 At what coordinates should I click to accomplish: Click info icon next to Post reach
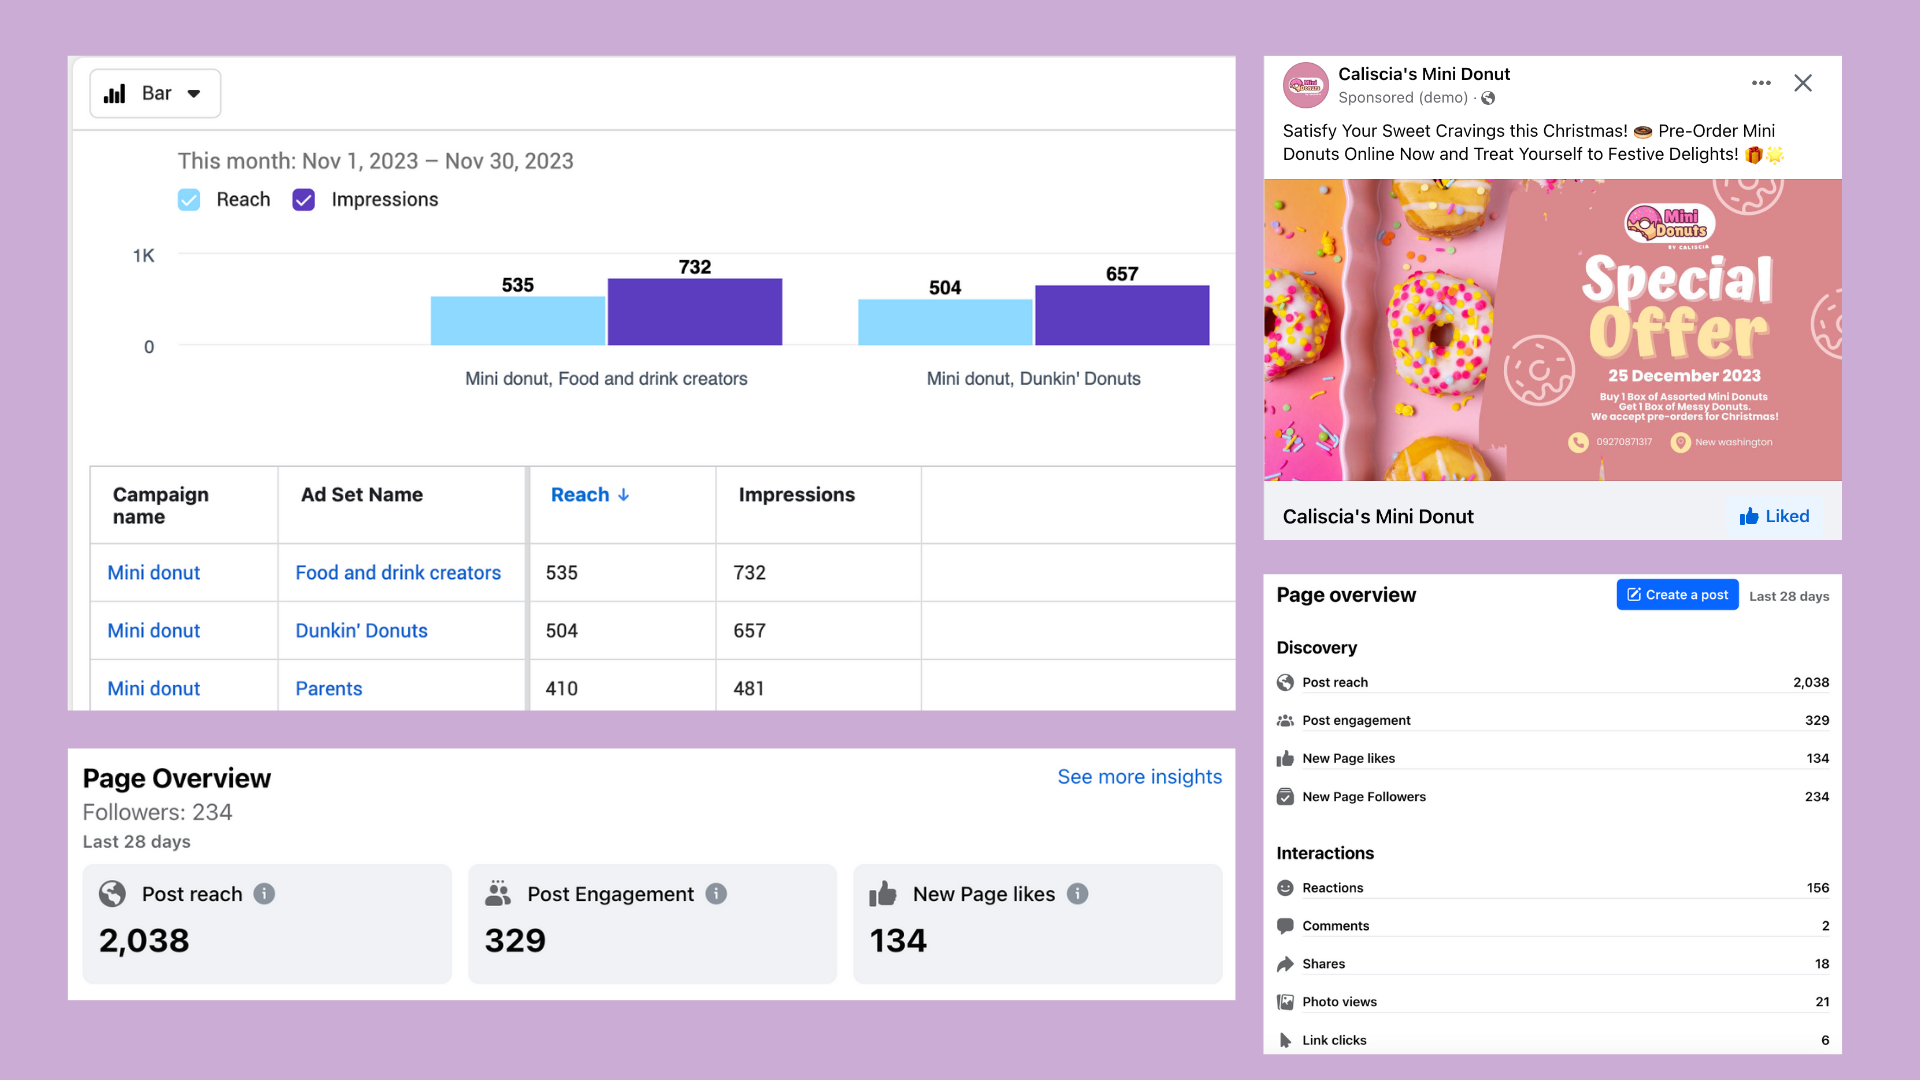point(264,894)
